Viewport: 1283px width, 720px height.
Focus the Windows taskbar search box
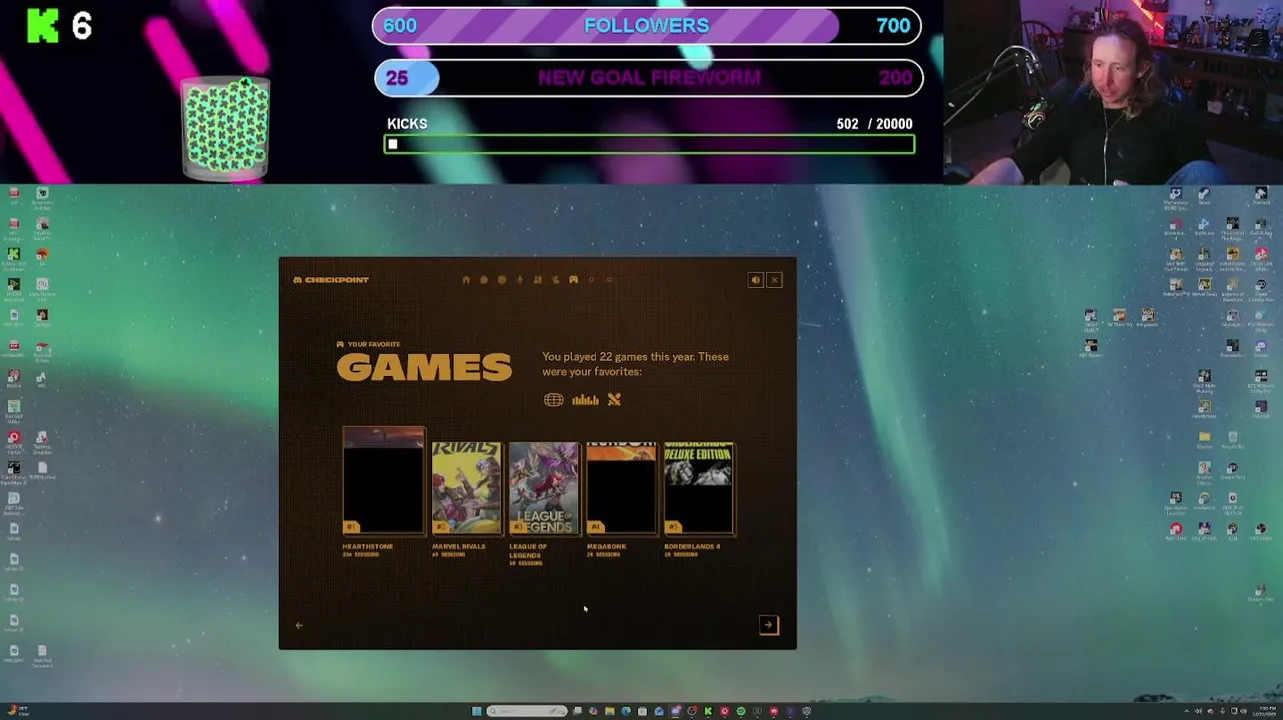coord(527,711)
